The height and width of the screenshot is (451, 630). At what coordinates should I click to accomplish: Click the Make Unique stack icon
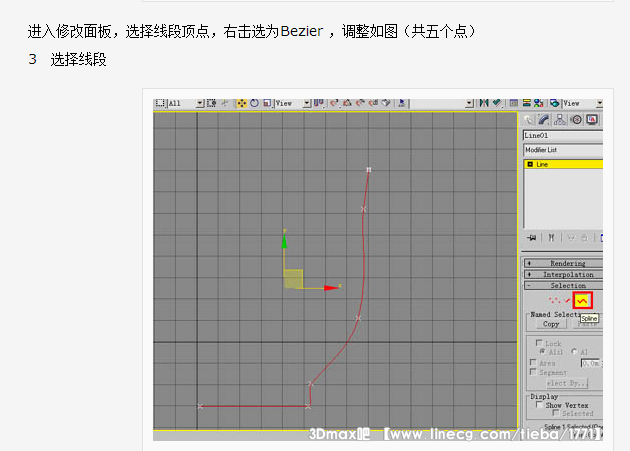tap(571, 238)
